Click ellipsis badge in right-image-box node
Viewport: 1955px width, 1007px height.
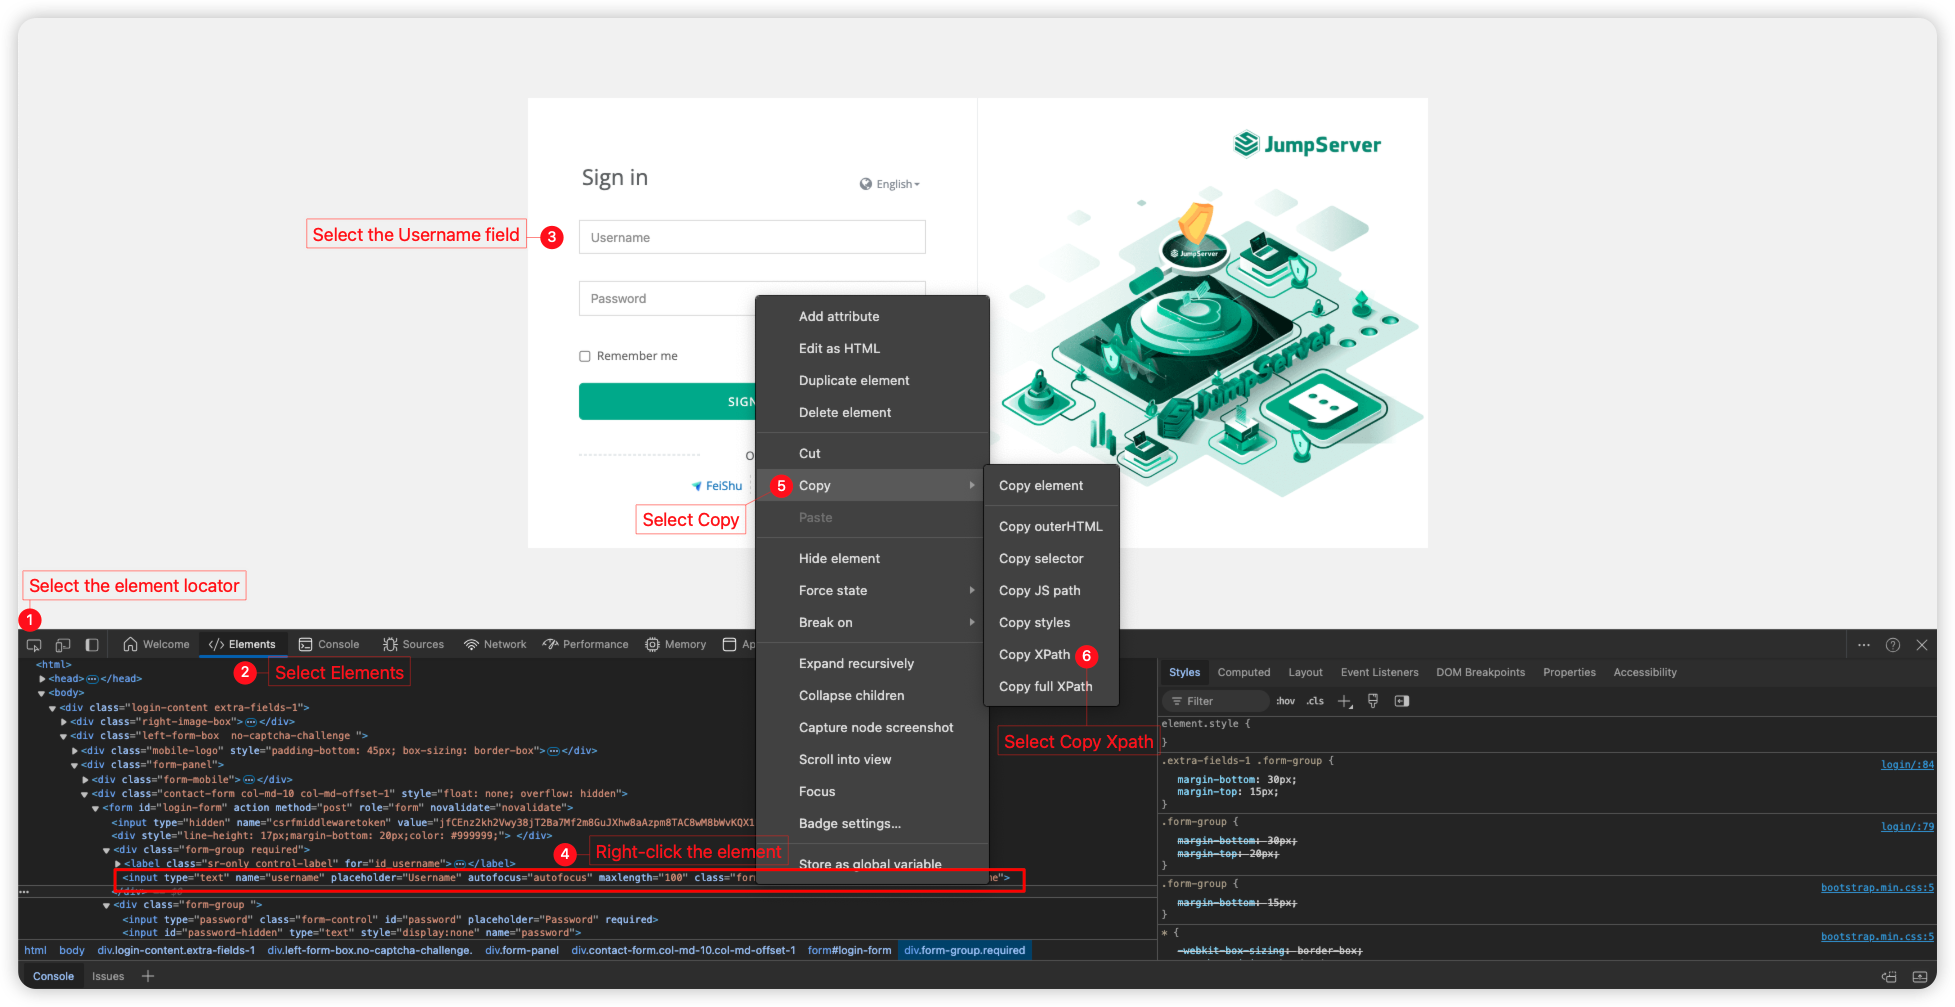point(251,722)
